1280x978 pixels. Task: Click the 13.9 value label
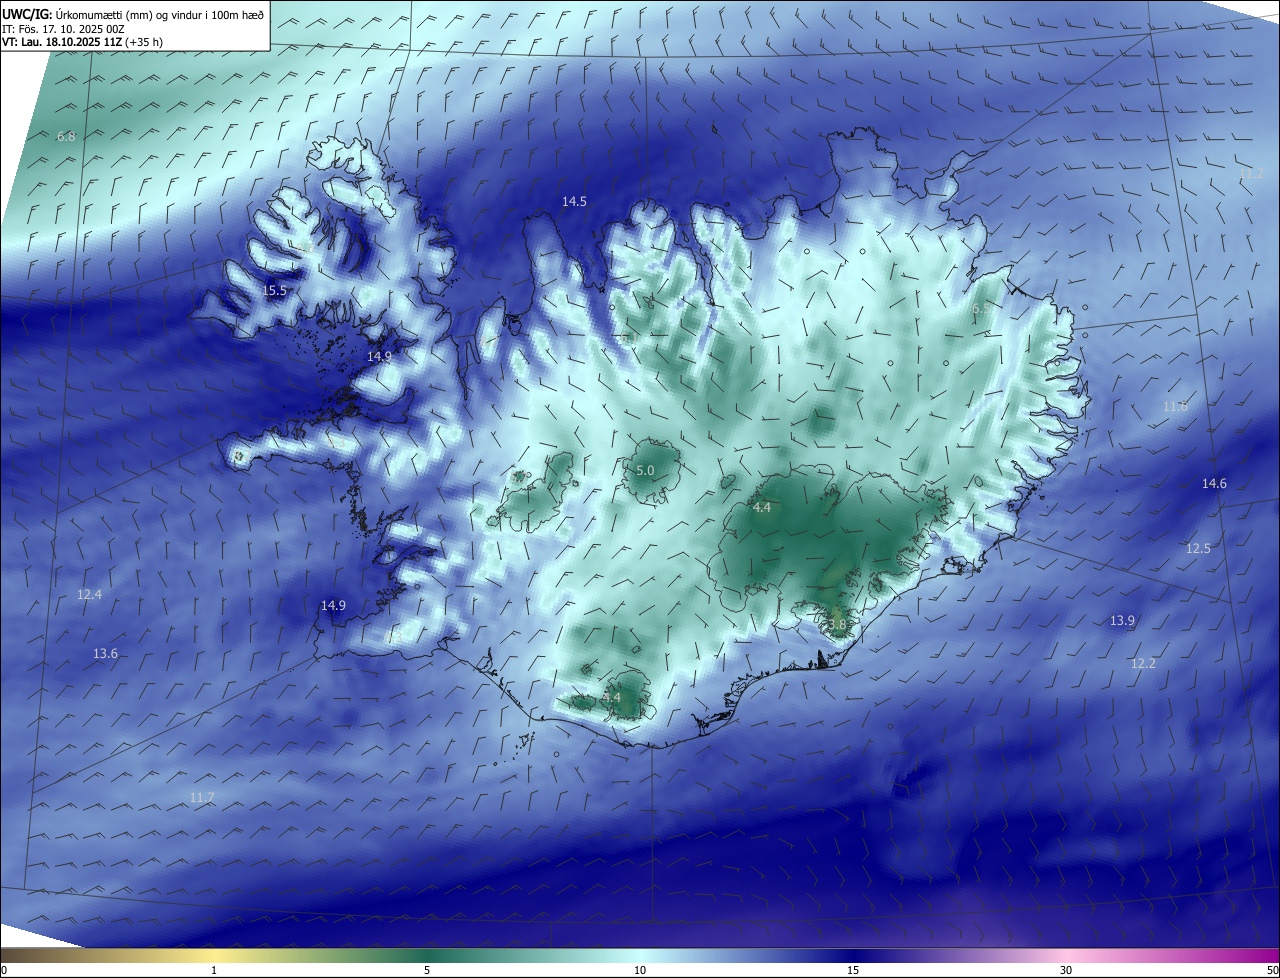point(1122,620)
